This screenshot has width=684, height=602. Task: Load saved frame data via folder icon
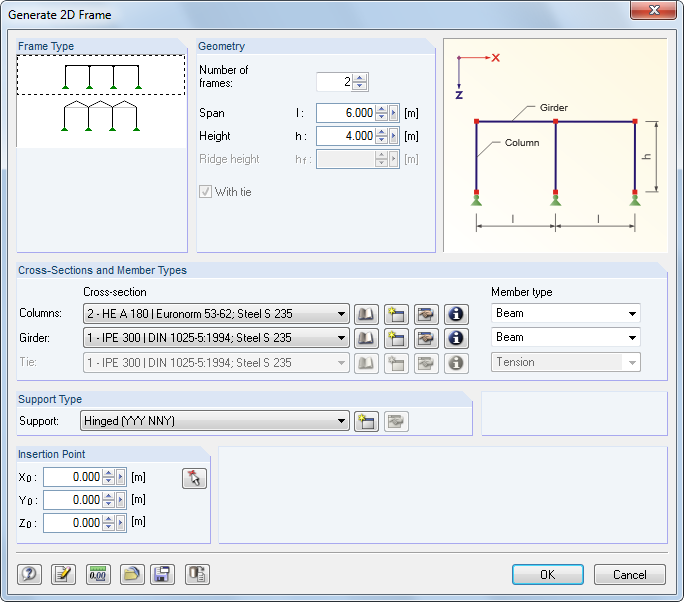(x=132, y=574)
